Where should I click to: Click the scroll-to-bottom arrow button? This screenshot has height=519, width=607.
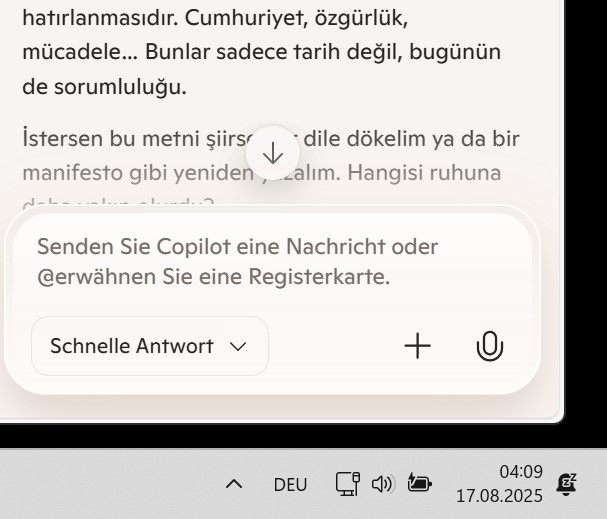coord(273,153)
